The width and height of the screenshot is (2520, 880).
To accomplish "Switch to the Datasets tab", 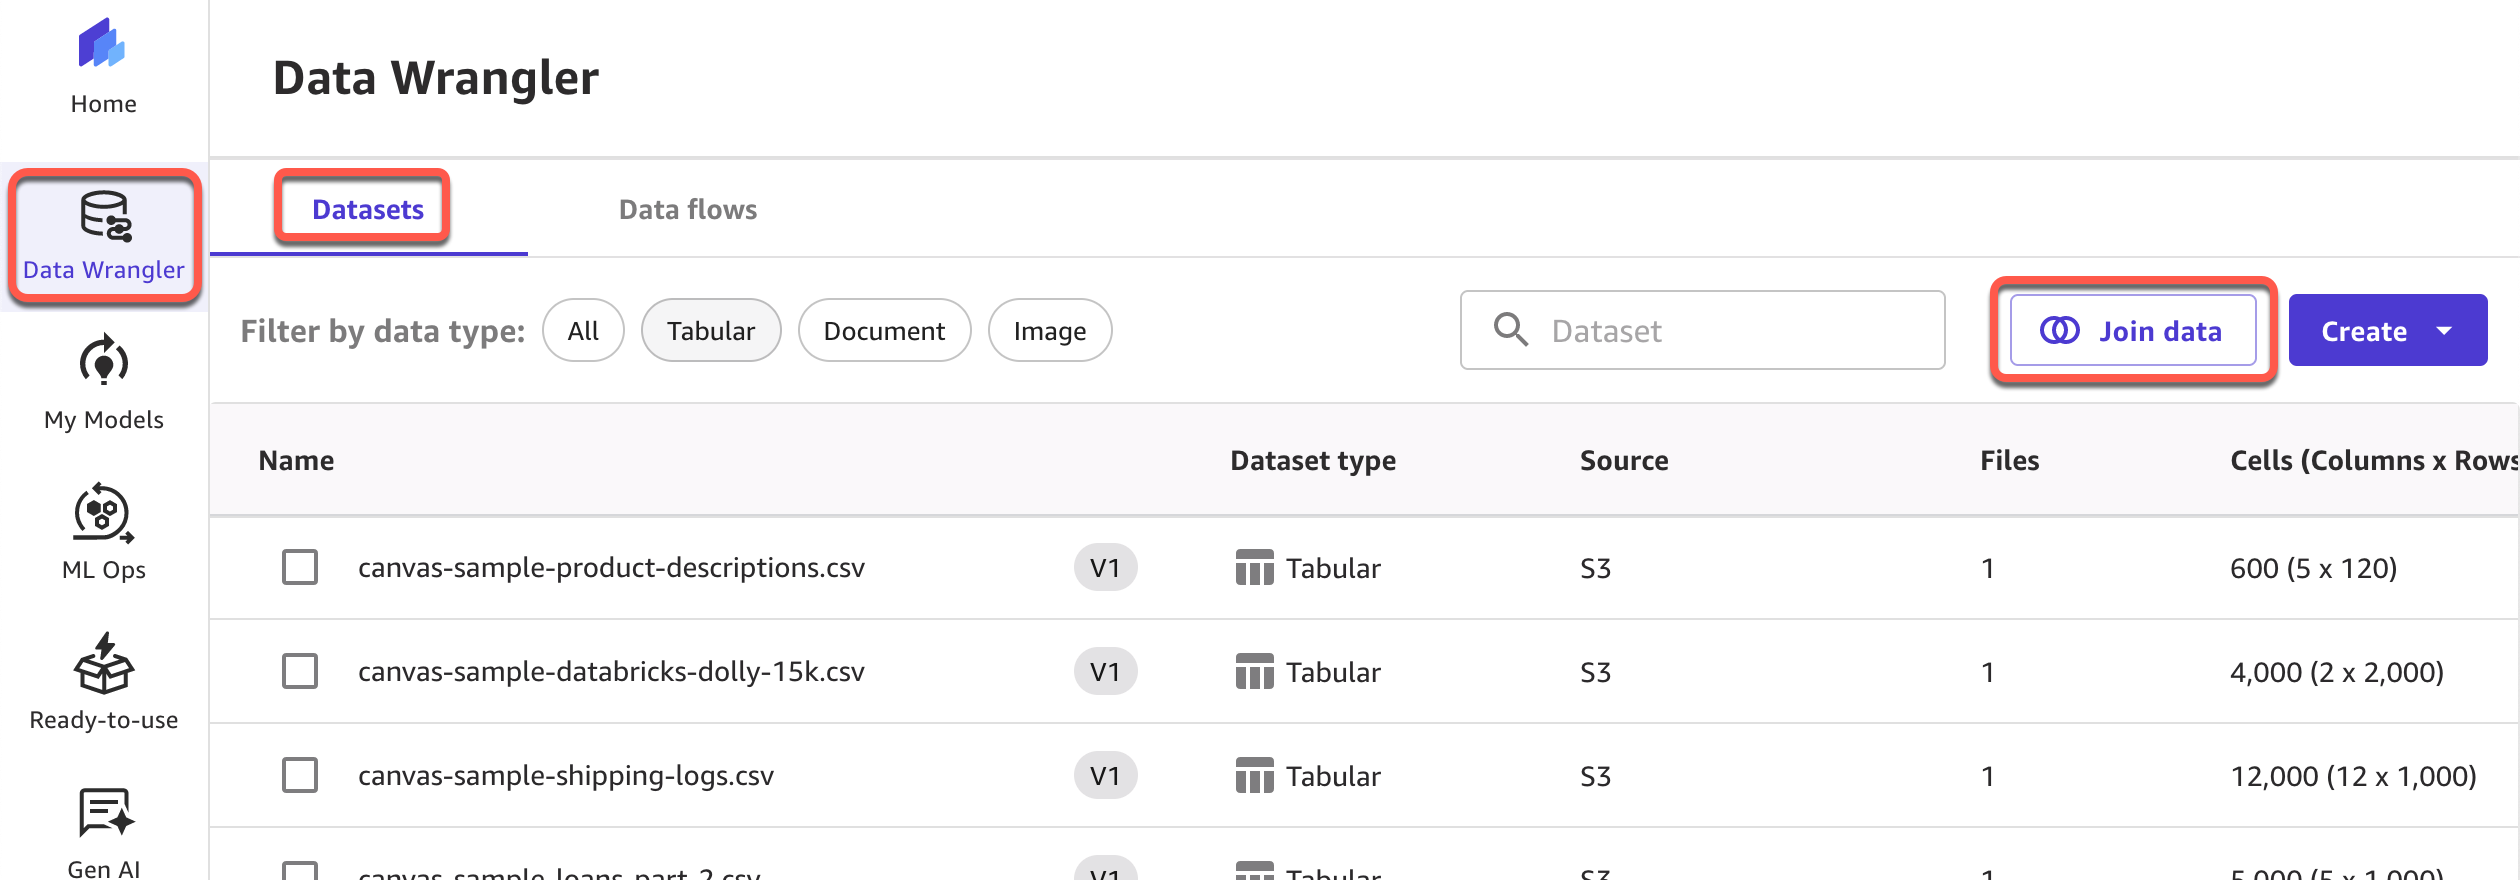I will point(367,210).
